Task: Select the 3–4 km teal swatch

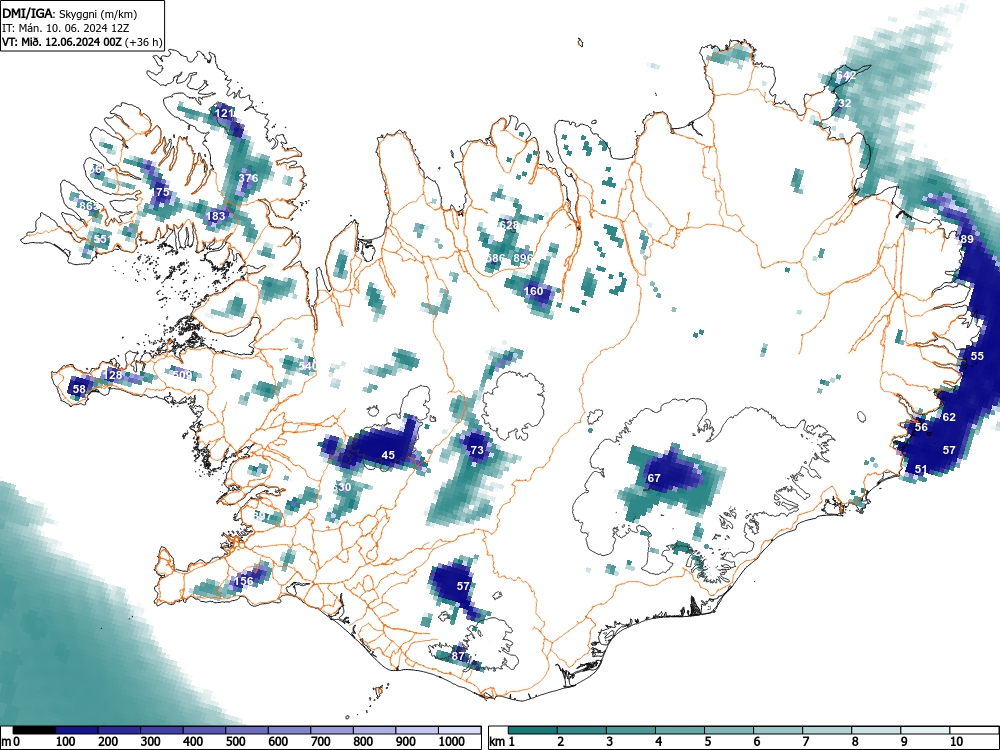Action: click(x=631, y=730)
